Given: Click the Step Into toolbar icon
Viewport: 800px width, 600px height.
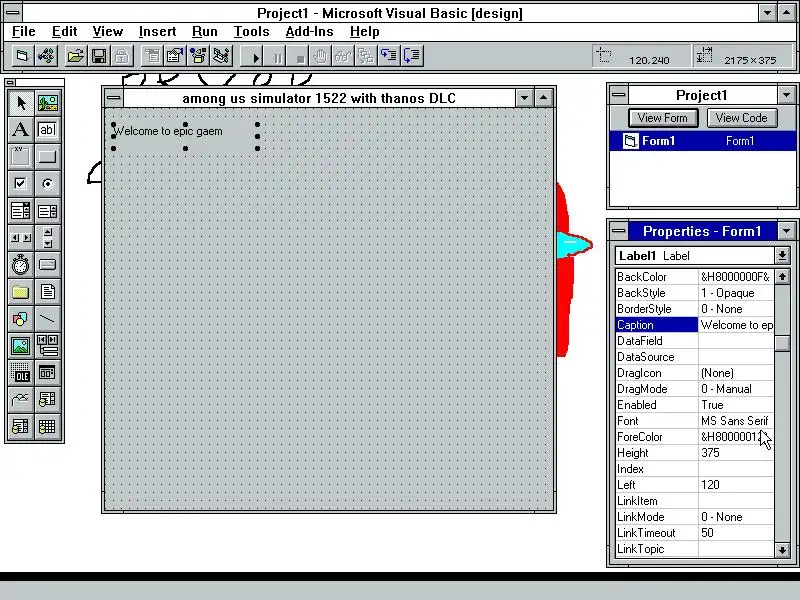Looking at the screenshot, I should pos(389,56).
